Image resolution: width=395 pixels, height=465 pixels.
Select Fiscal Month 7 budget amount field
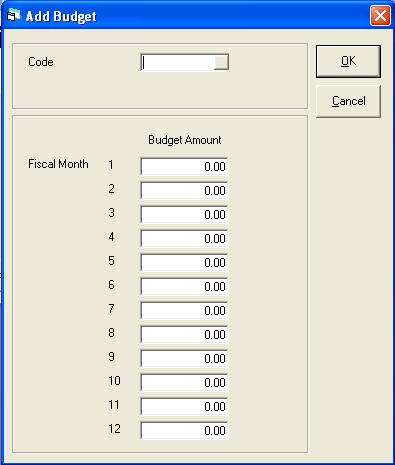(184, 310)
